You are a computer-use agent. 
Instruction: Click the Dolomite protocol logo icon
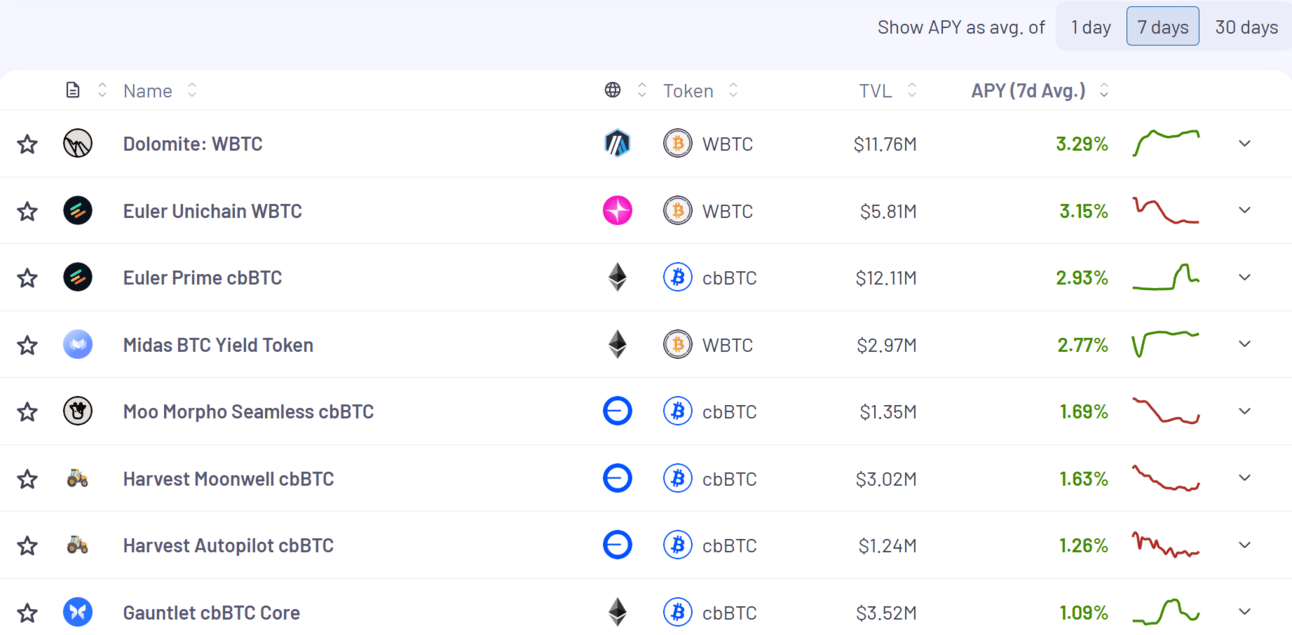(x=78, y=144)
